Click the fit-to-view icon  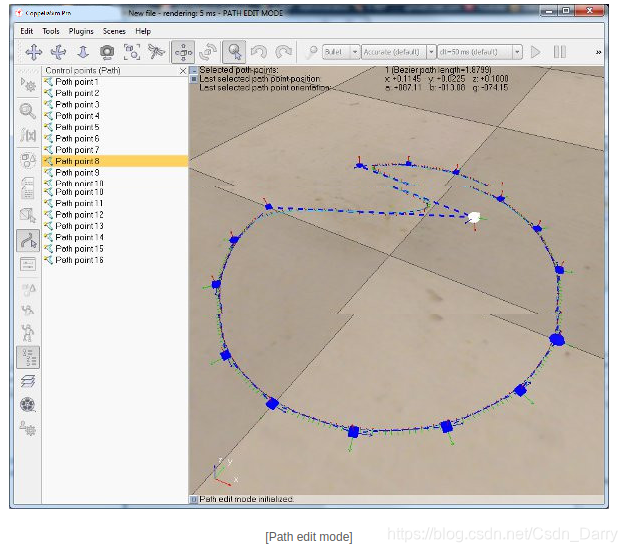tap(132, 52)
